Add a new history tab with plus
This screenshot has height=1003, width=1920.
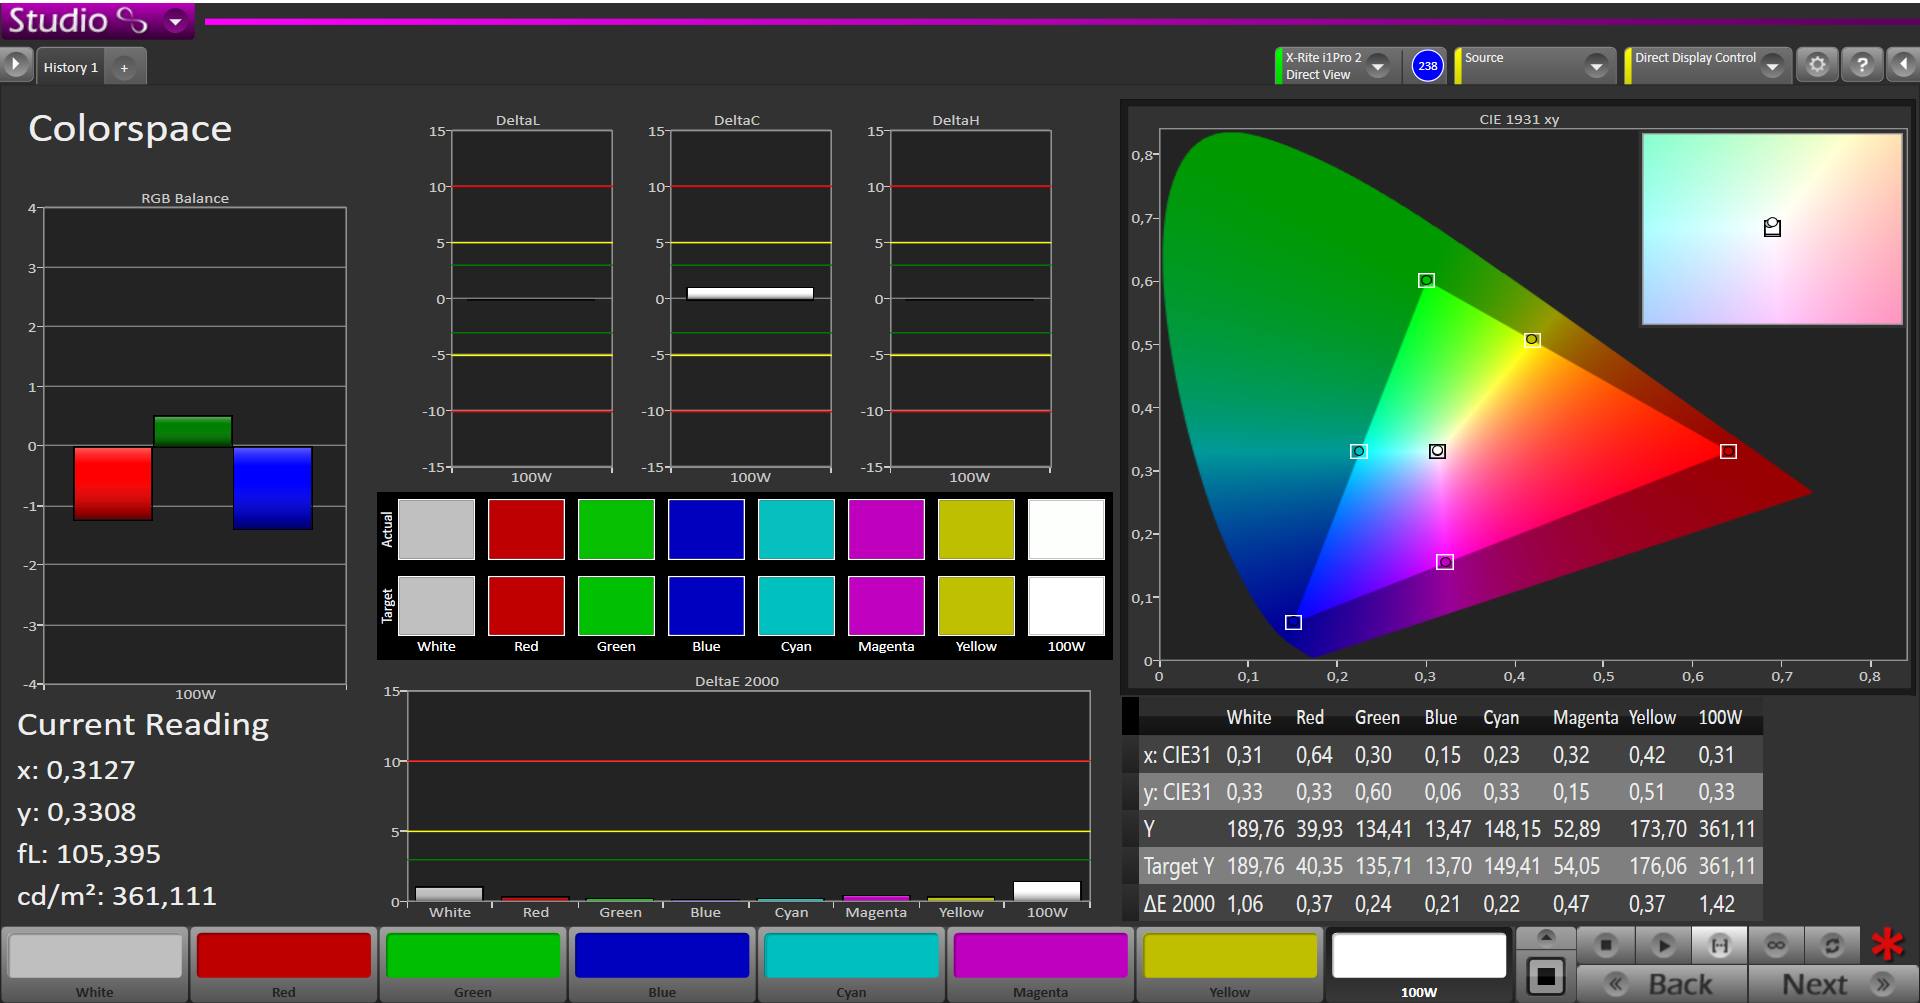124,68
